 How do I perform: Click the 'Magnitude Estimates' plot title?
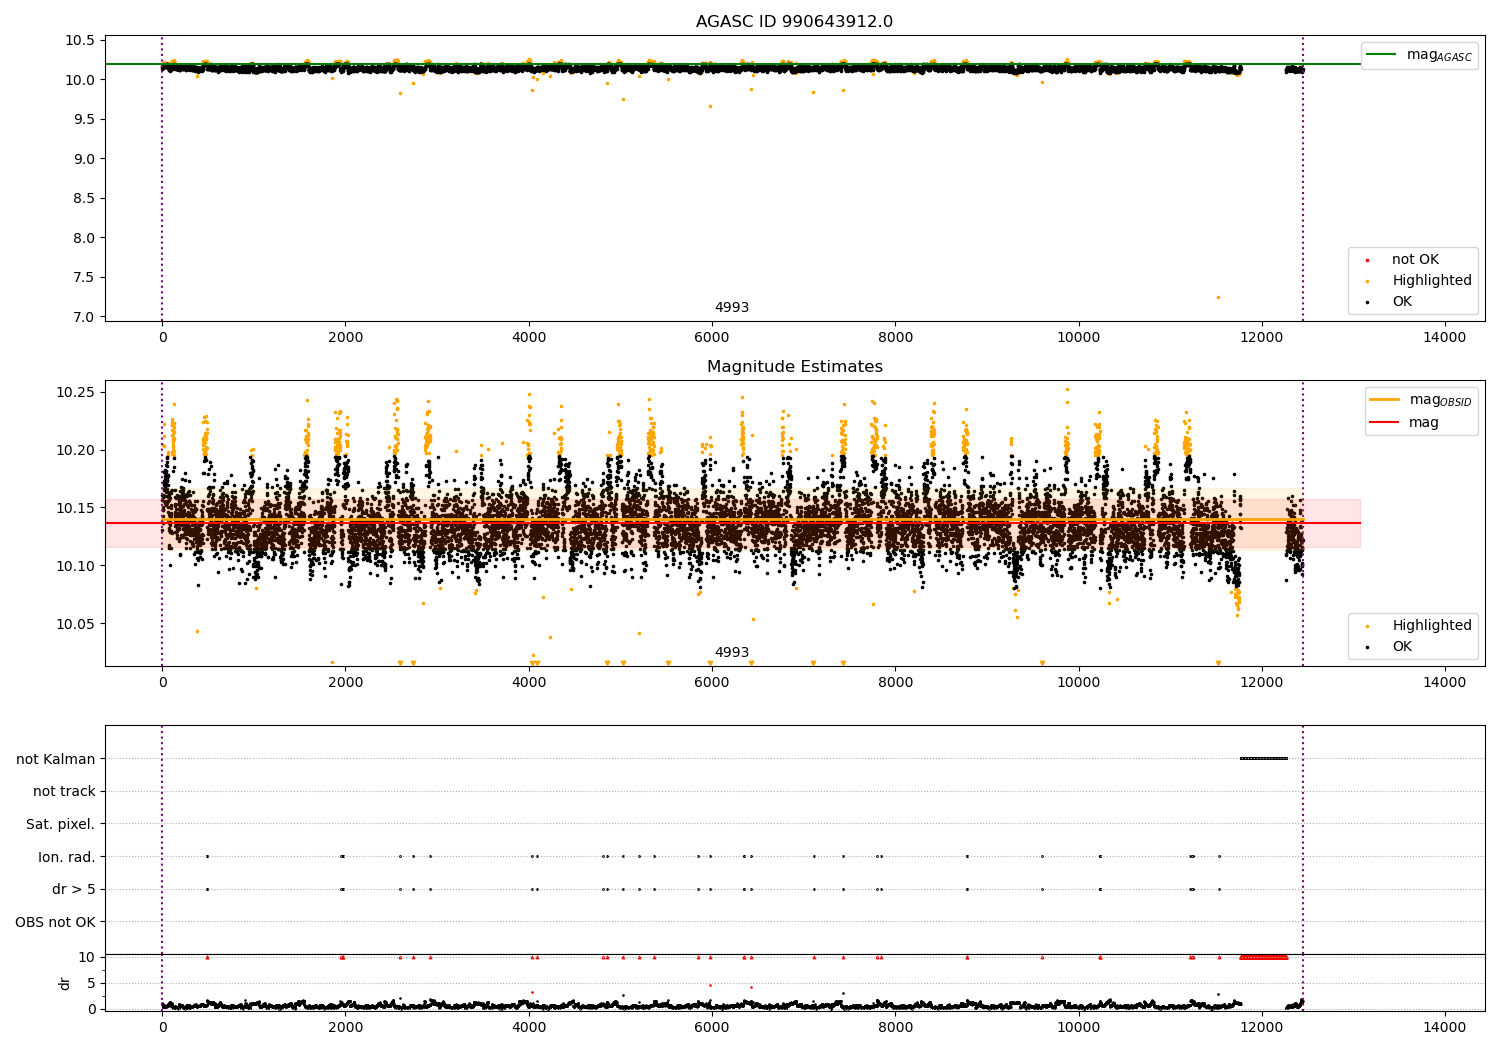pyautogui.click(x=795, y=367)
